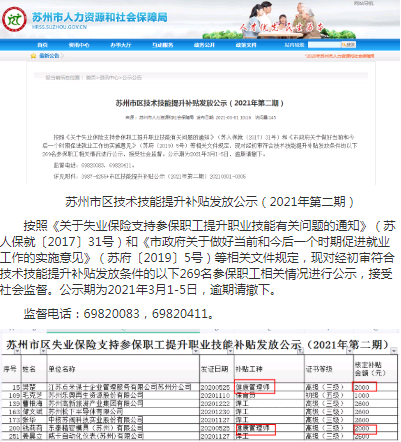
Task: Select the 苏州高新旅游产业集团有限公司 cell
Action: [123, 404]
